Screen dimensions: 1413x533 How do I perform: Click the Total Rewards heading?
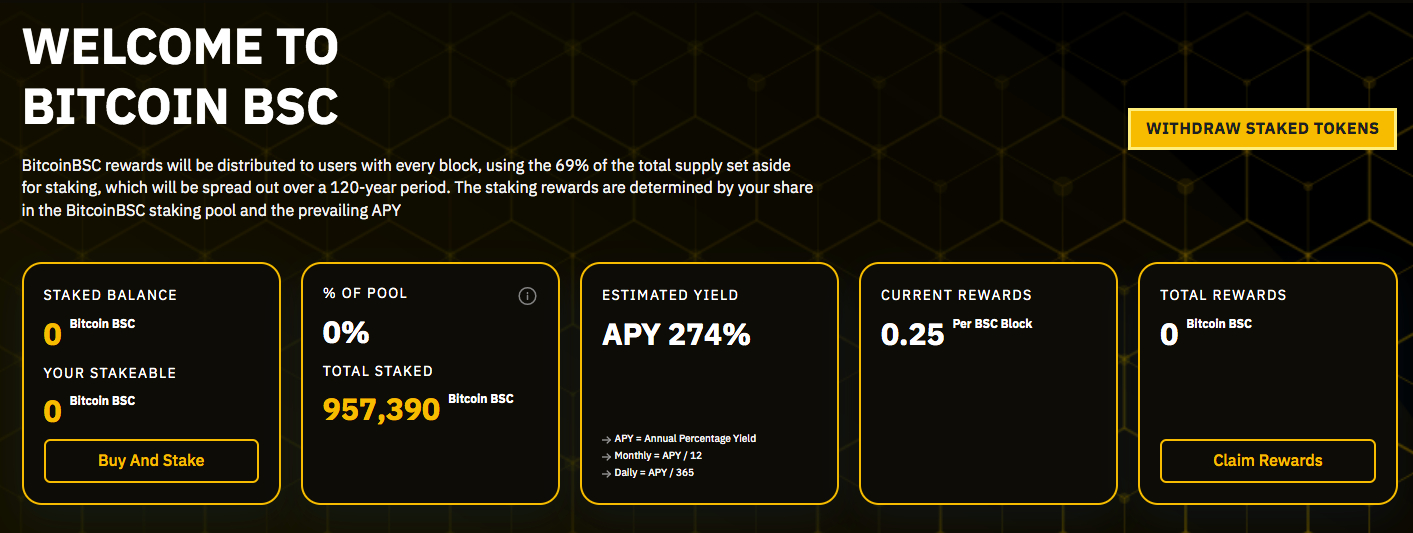[1223, 295]
